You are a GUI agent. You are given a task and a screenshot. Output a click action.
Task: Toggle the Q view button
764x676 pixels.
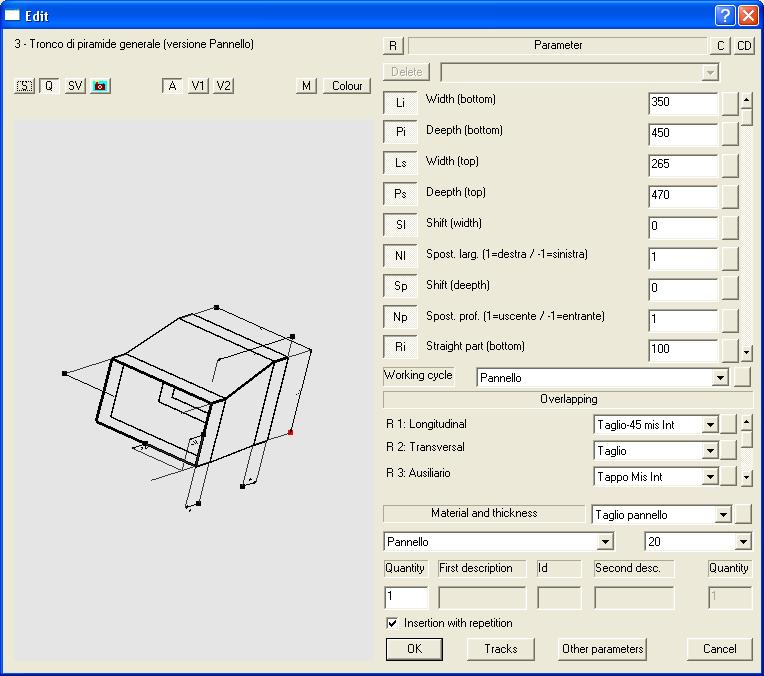tap(49, 86)
